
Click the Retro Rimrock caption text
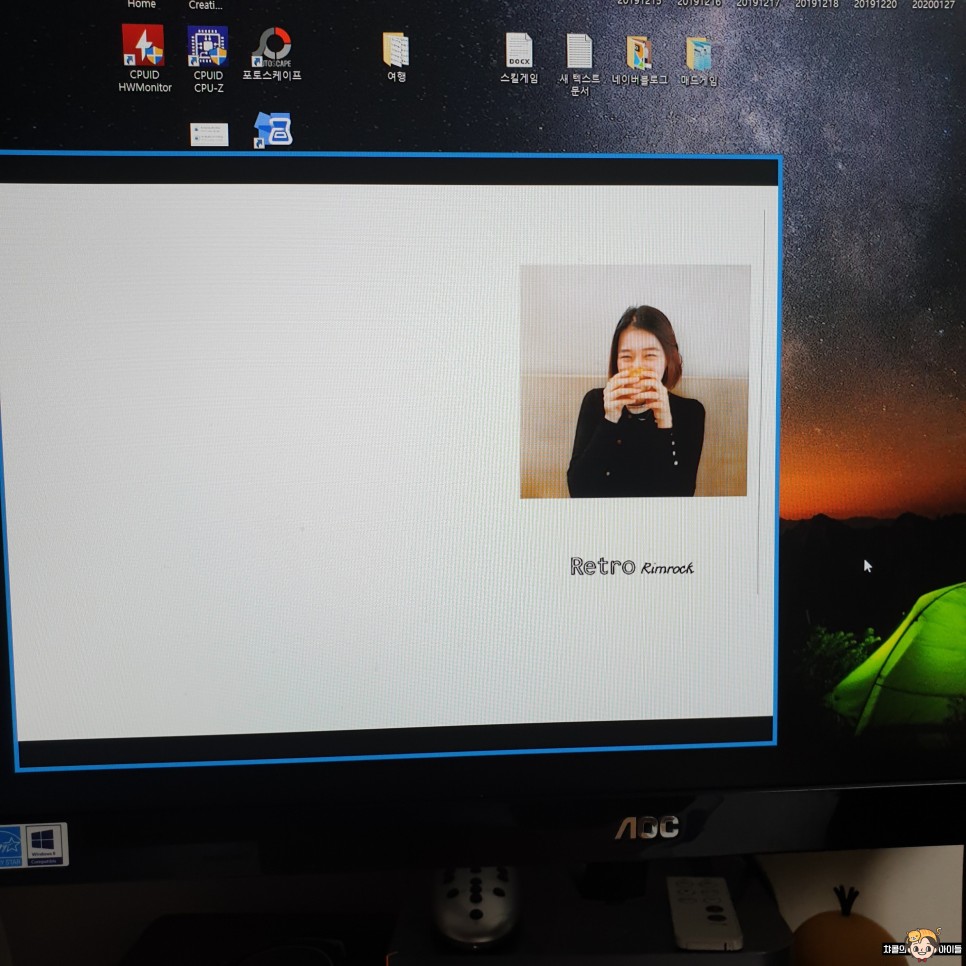tap(631, 567)
